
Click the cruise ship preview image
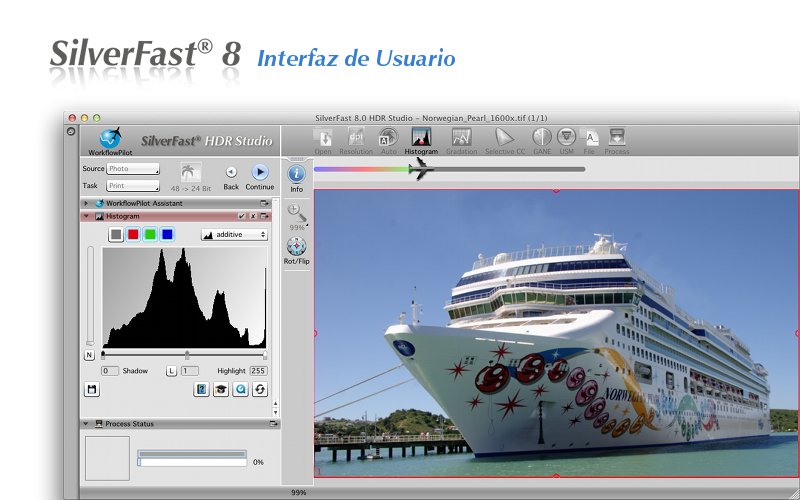(x=557, y=334)
